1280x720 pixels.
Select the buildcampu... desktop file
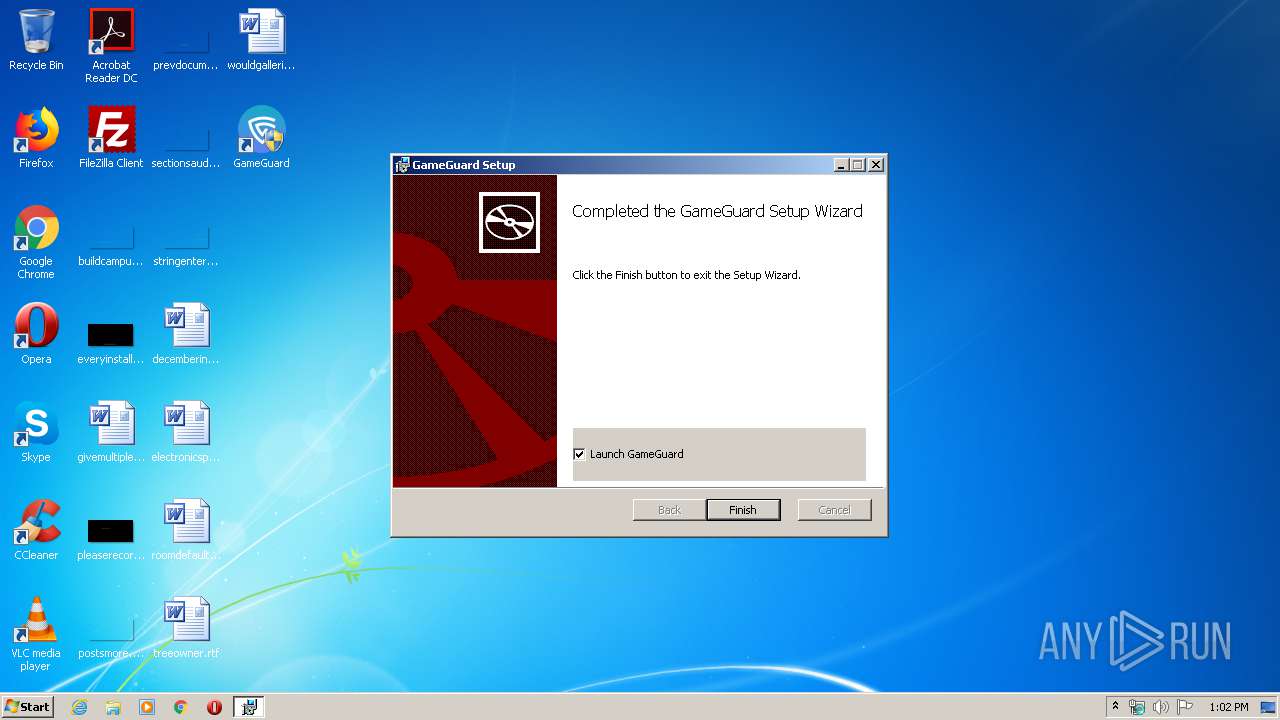[111, 236]
